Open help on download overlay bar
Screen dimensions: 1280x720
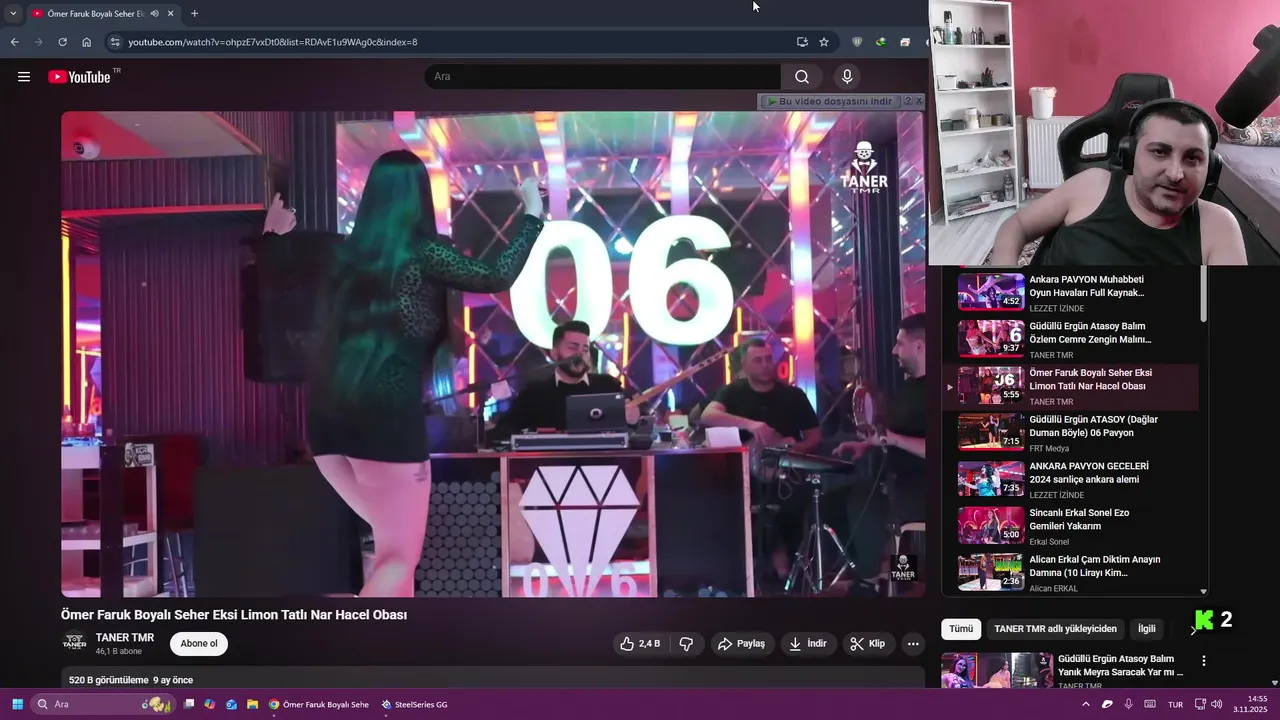click(907, 101)
